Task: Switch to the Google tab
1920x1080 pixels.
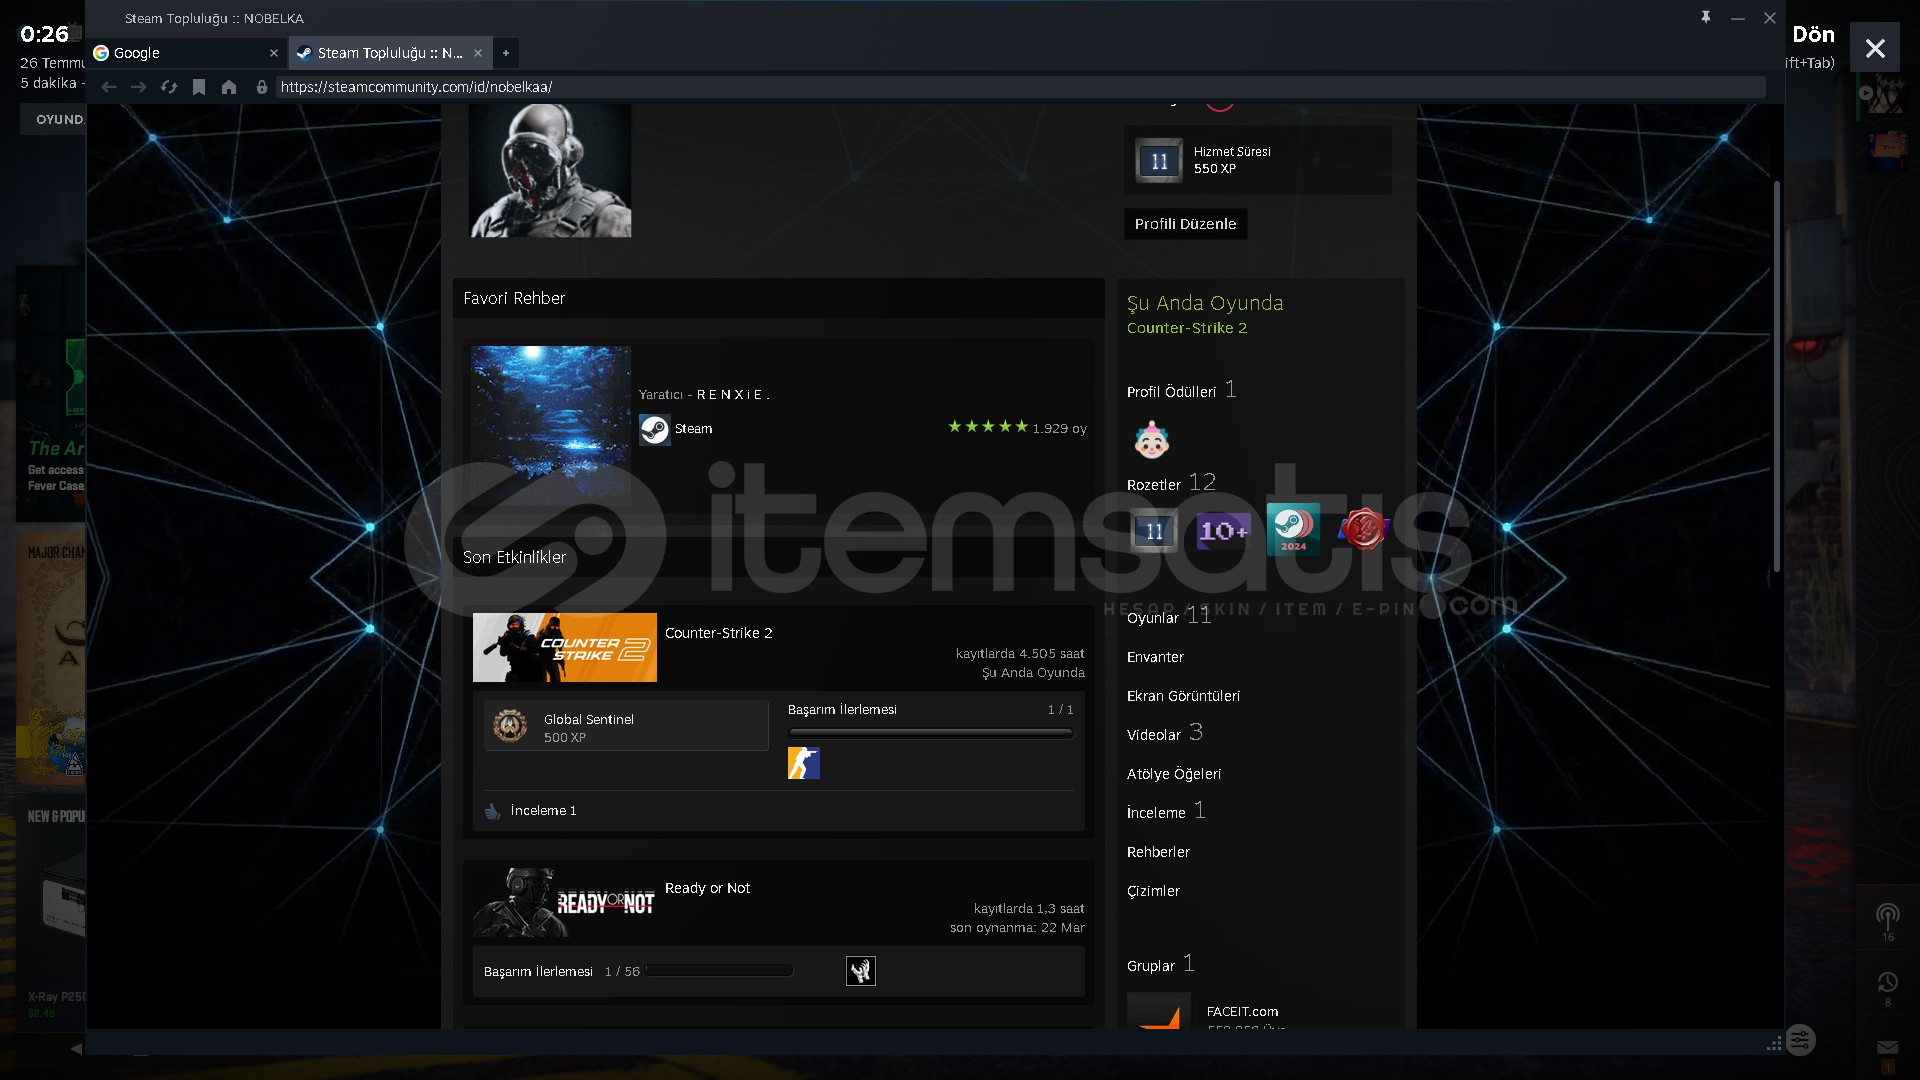Action: tap(186, 53)
